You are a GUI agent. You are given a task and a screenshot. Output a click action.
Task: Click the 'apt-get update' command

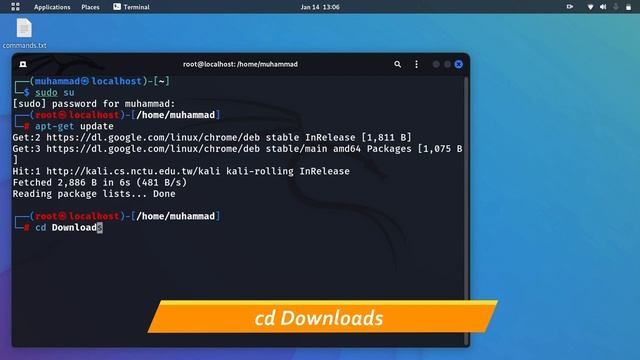pyautogui.click(x=74, y=126)
